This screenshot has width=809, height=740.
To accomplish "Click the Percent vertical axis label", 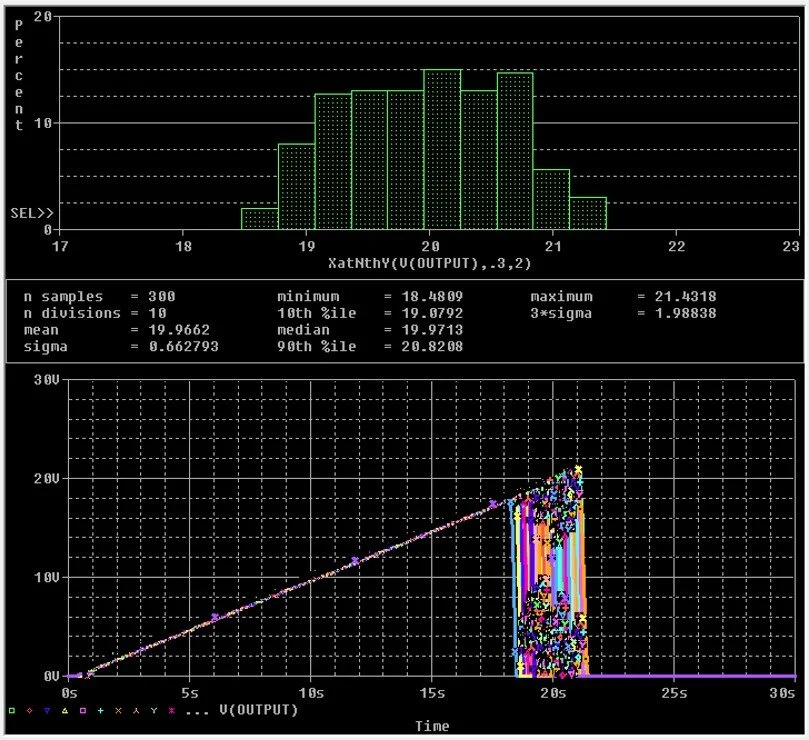I will (x=19, y=75).
